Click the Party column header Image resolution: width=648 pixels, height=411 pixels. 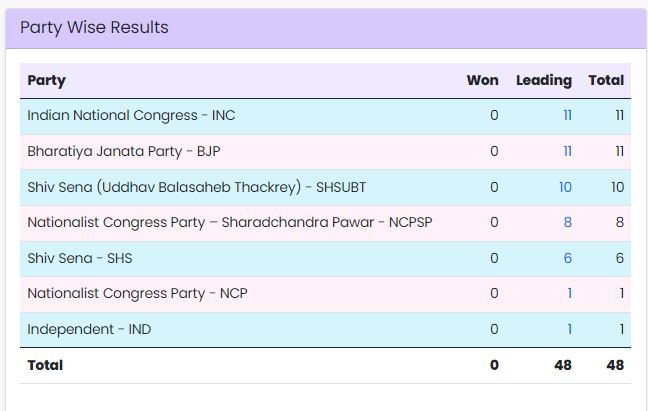pos(46,80)
